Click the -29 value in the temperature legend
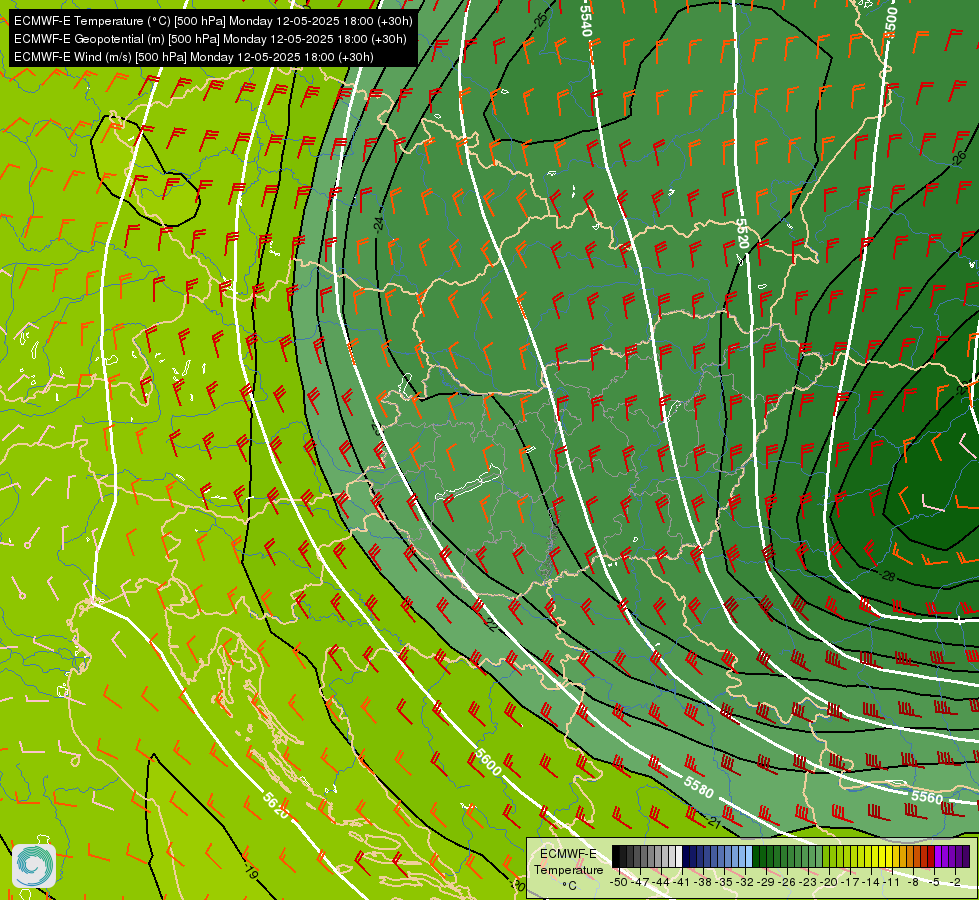The width and height of the screenshot is (979, 900). coord(767,882)
